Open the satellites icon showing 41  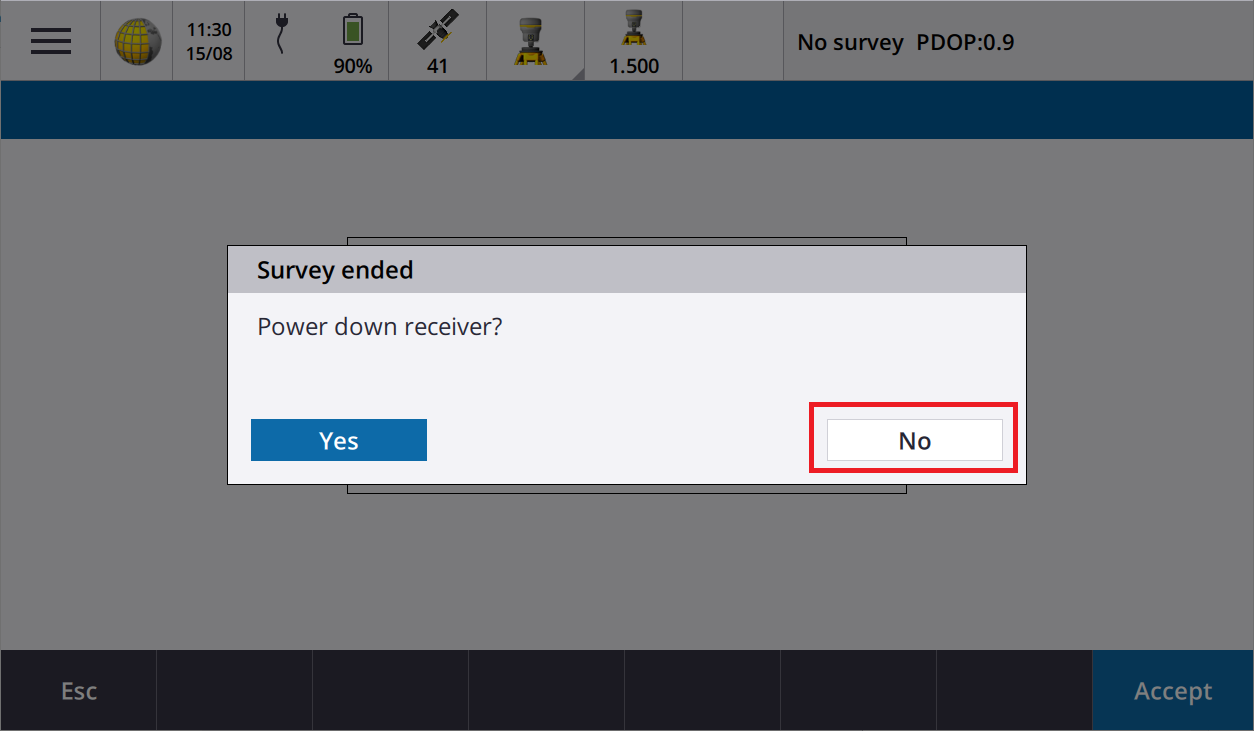tap(437, 41)
